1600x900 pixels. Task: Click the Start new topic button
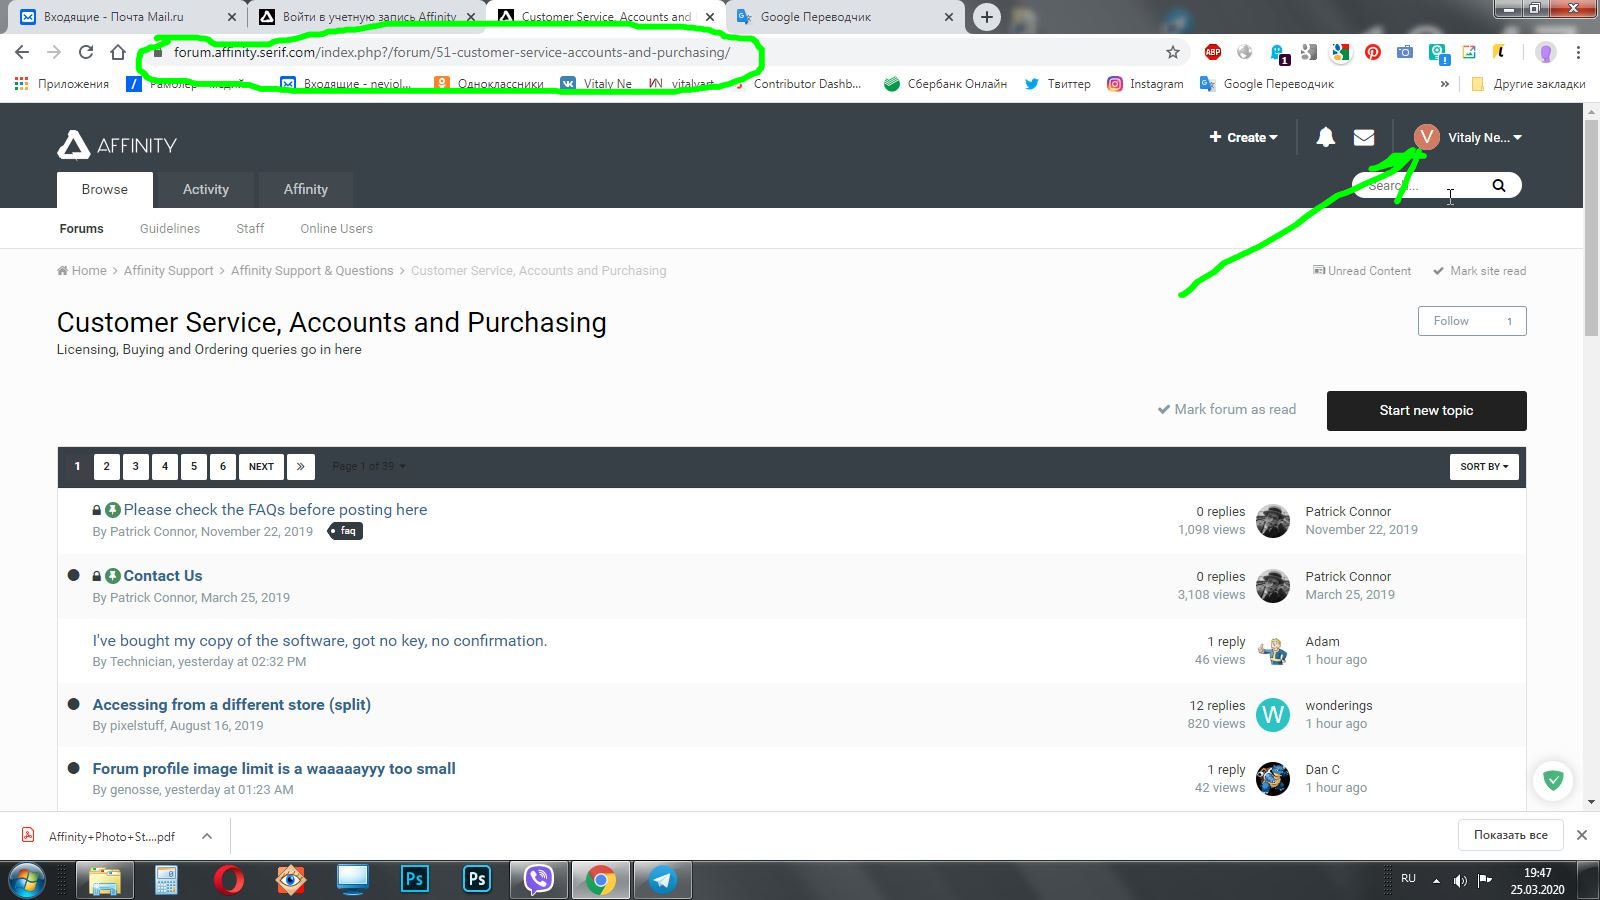point(1426,411)
